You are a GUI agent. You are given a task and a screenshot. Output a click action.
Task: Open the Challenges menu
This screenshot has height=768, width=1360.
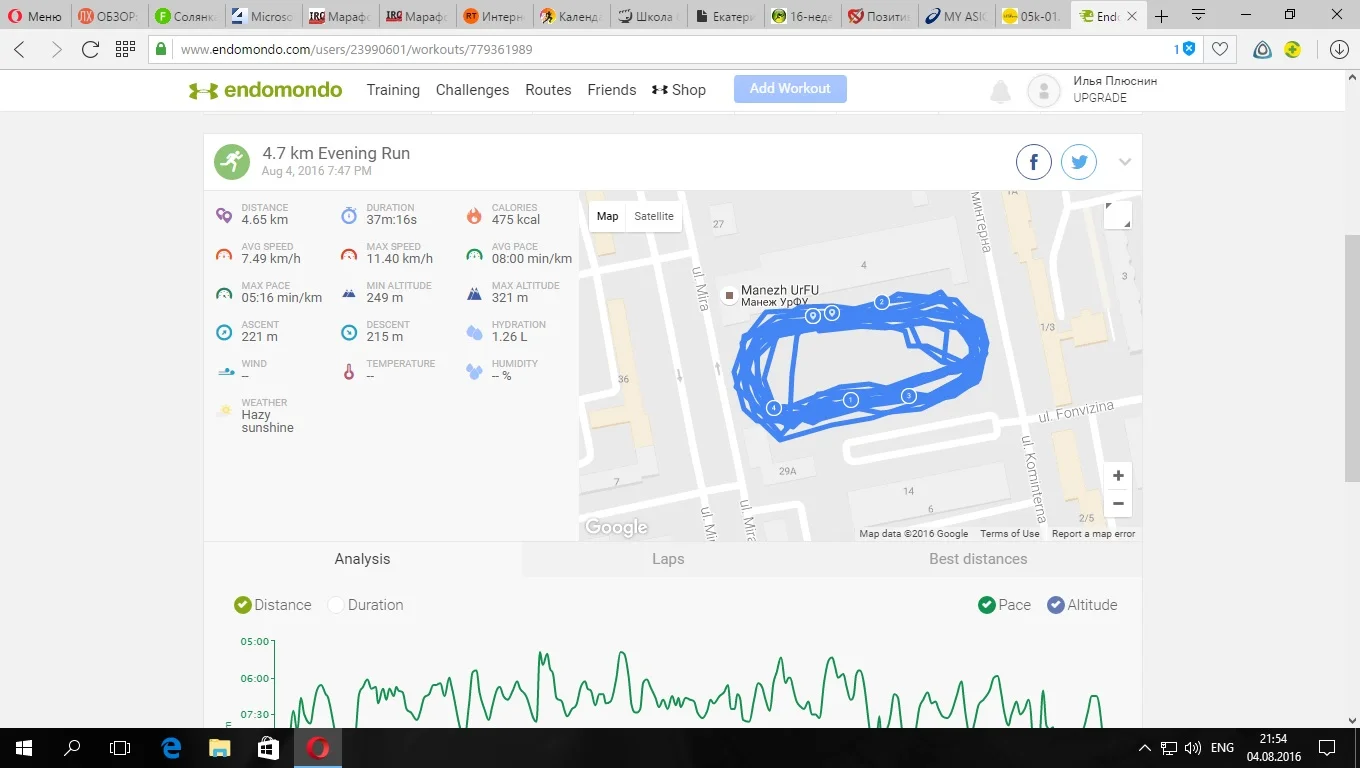(x=472, y=90)
